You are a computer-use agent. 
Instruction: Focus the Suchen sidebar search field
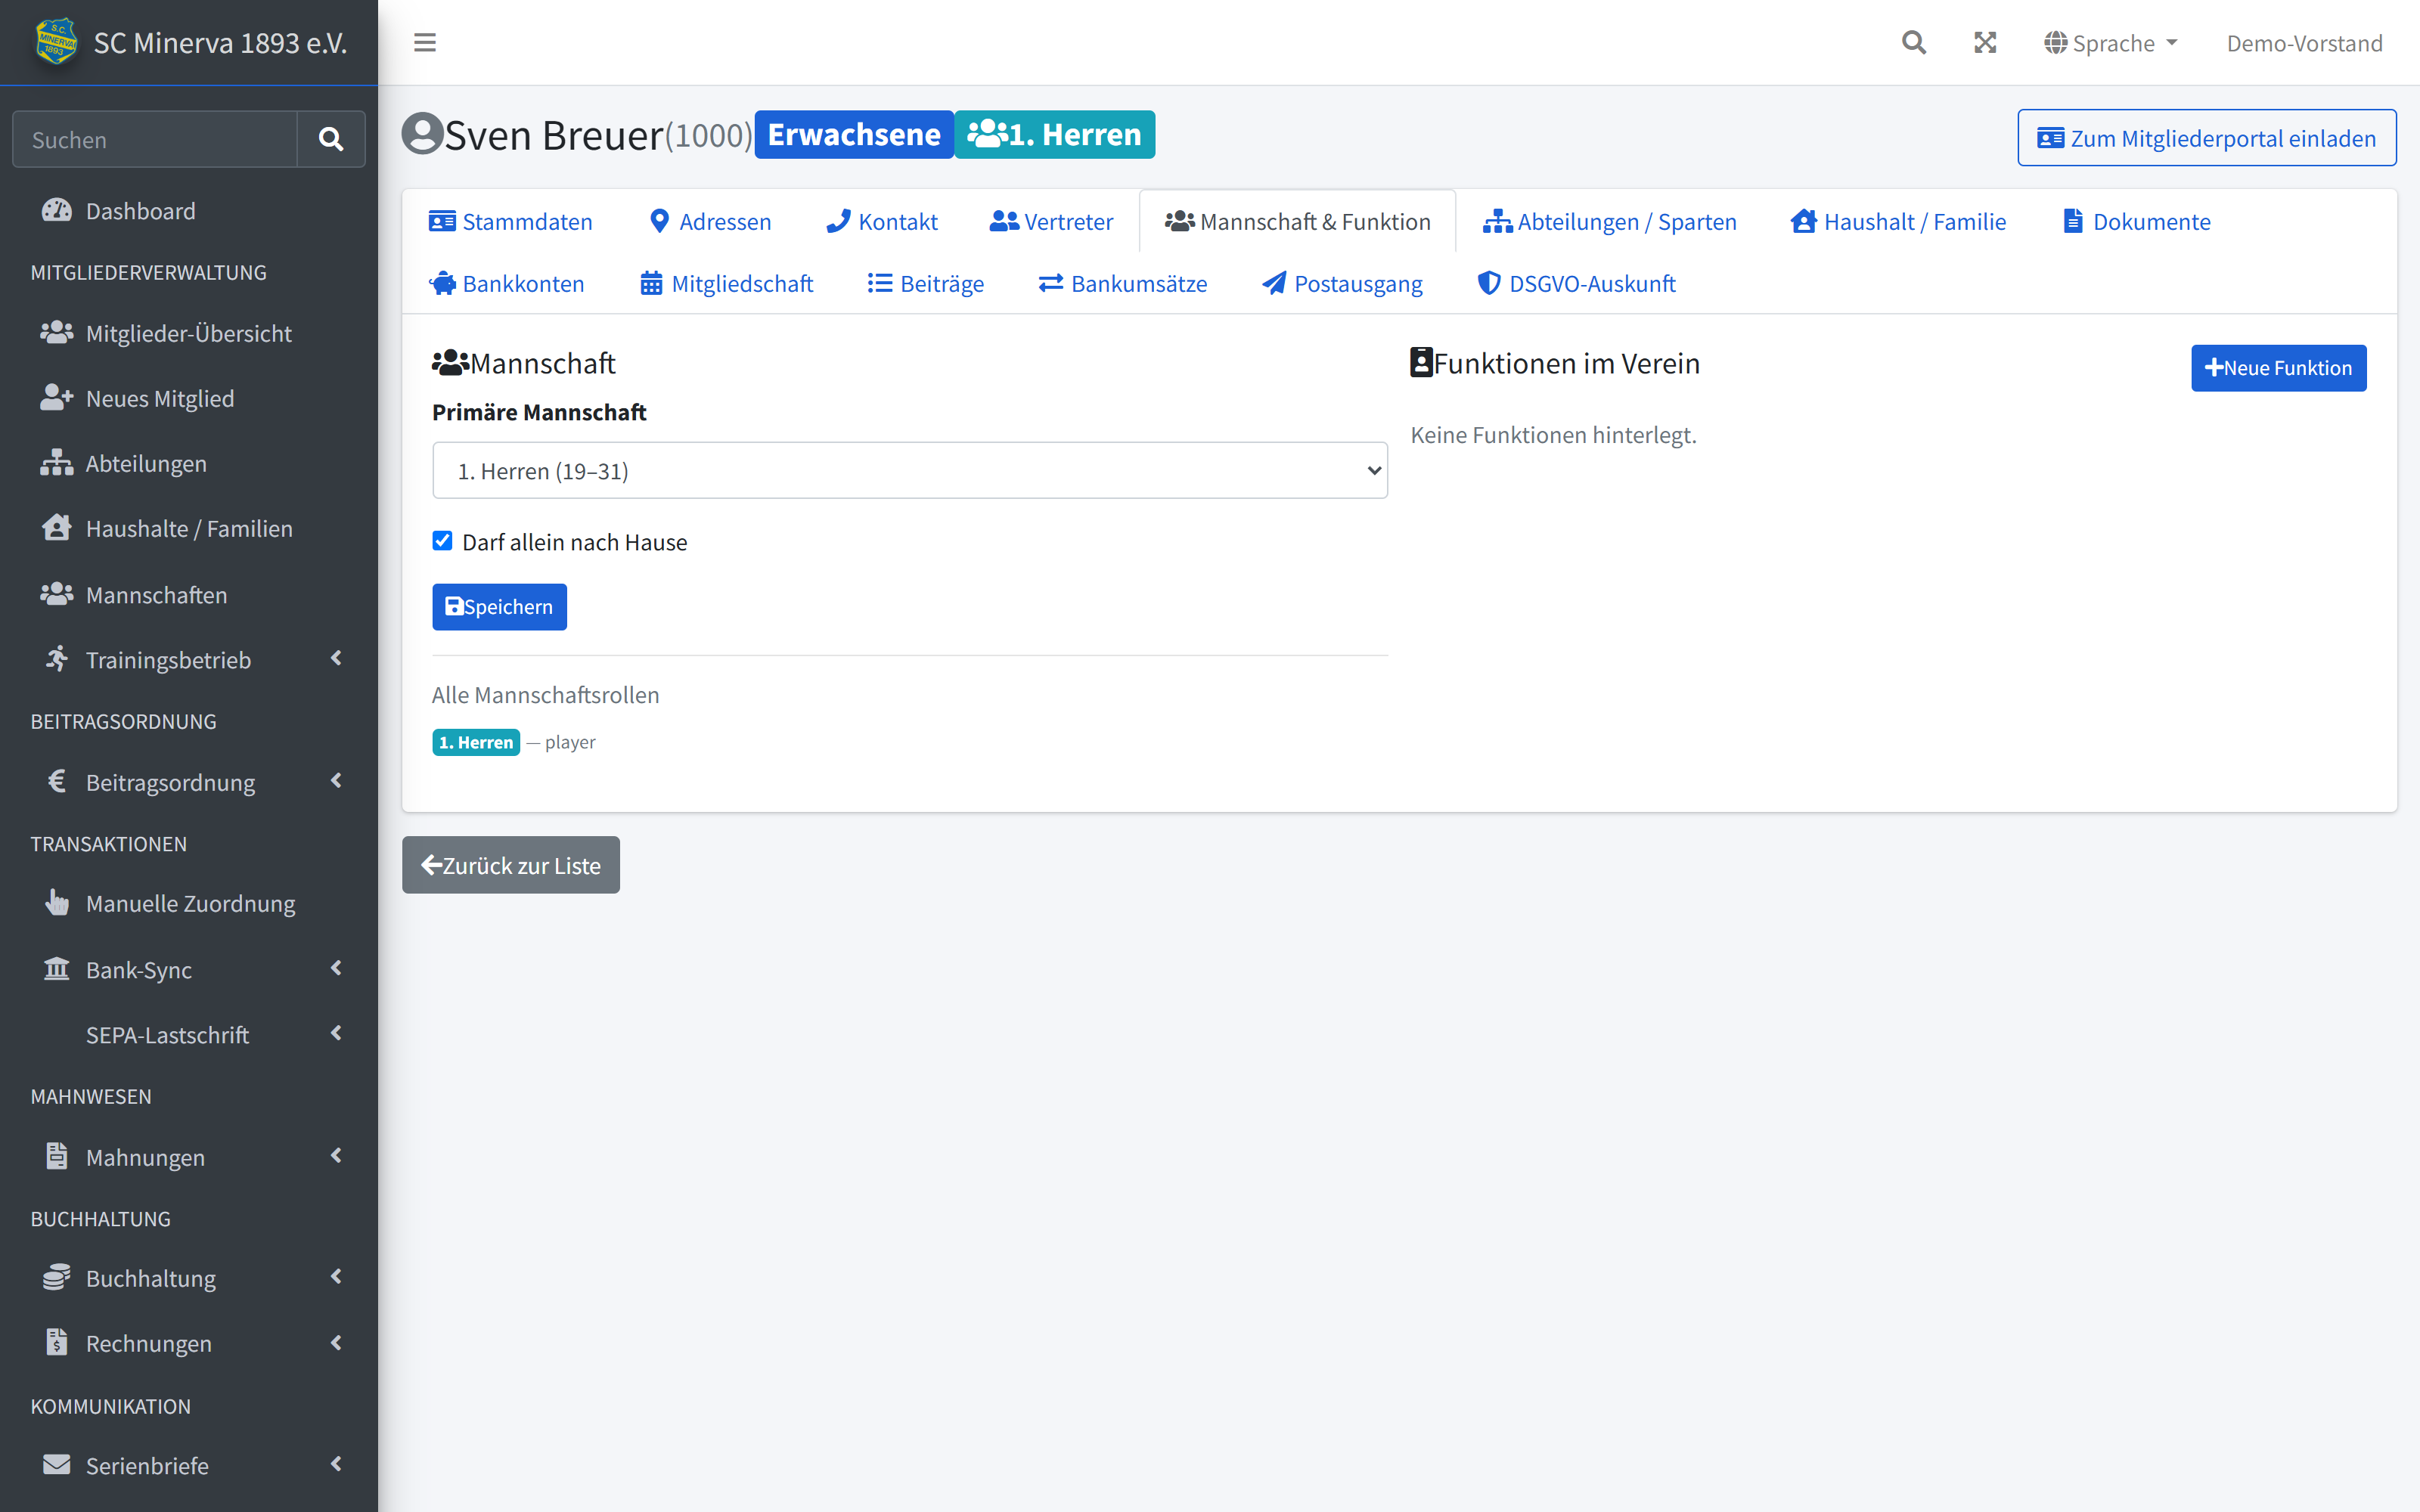155,139
